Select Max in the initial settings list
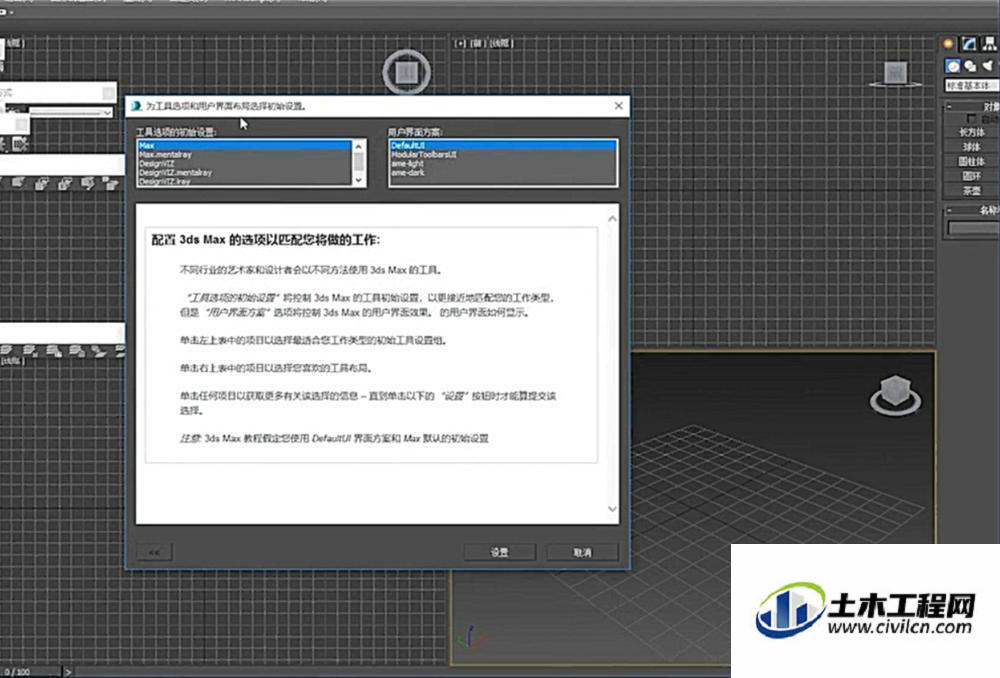This screenshot has width=1000, height=678. [x=244, y=145]
